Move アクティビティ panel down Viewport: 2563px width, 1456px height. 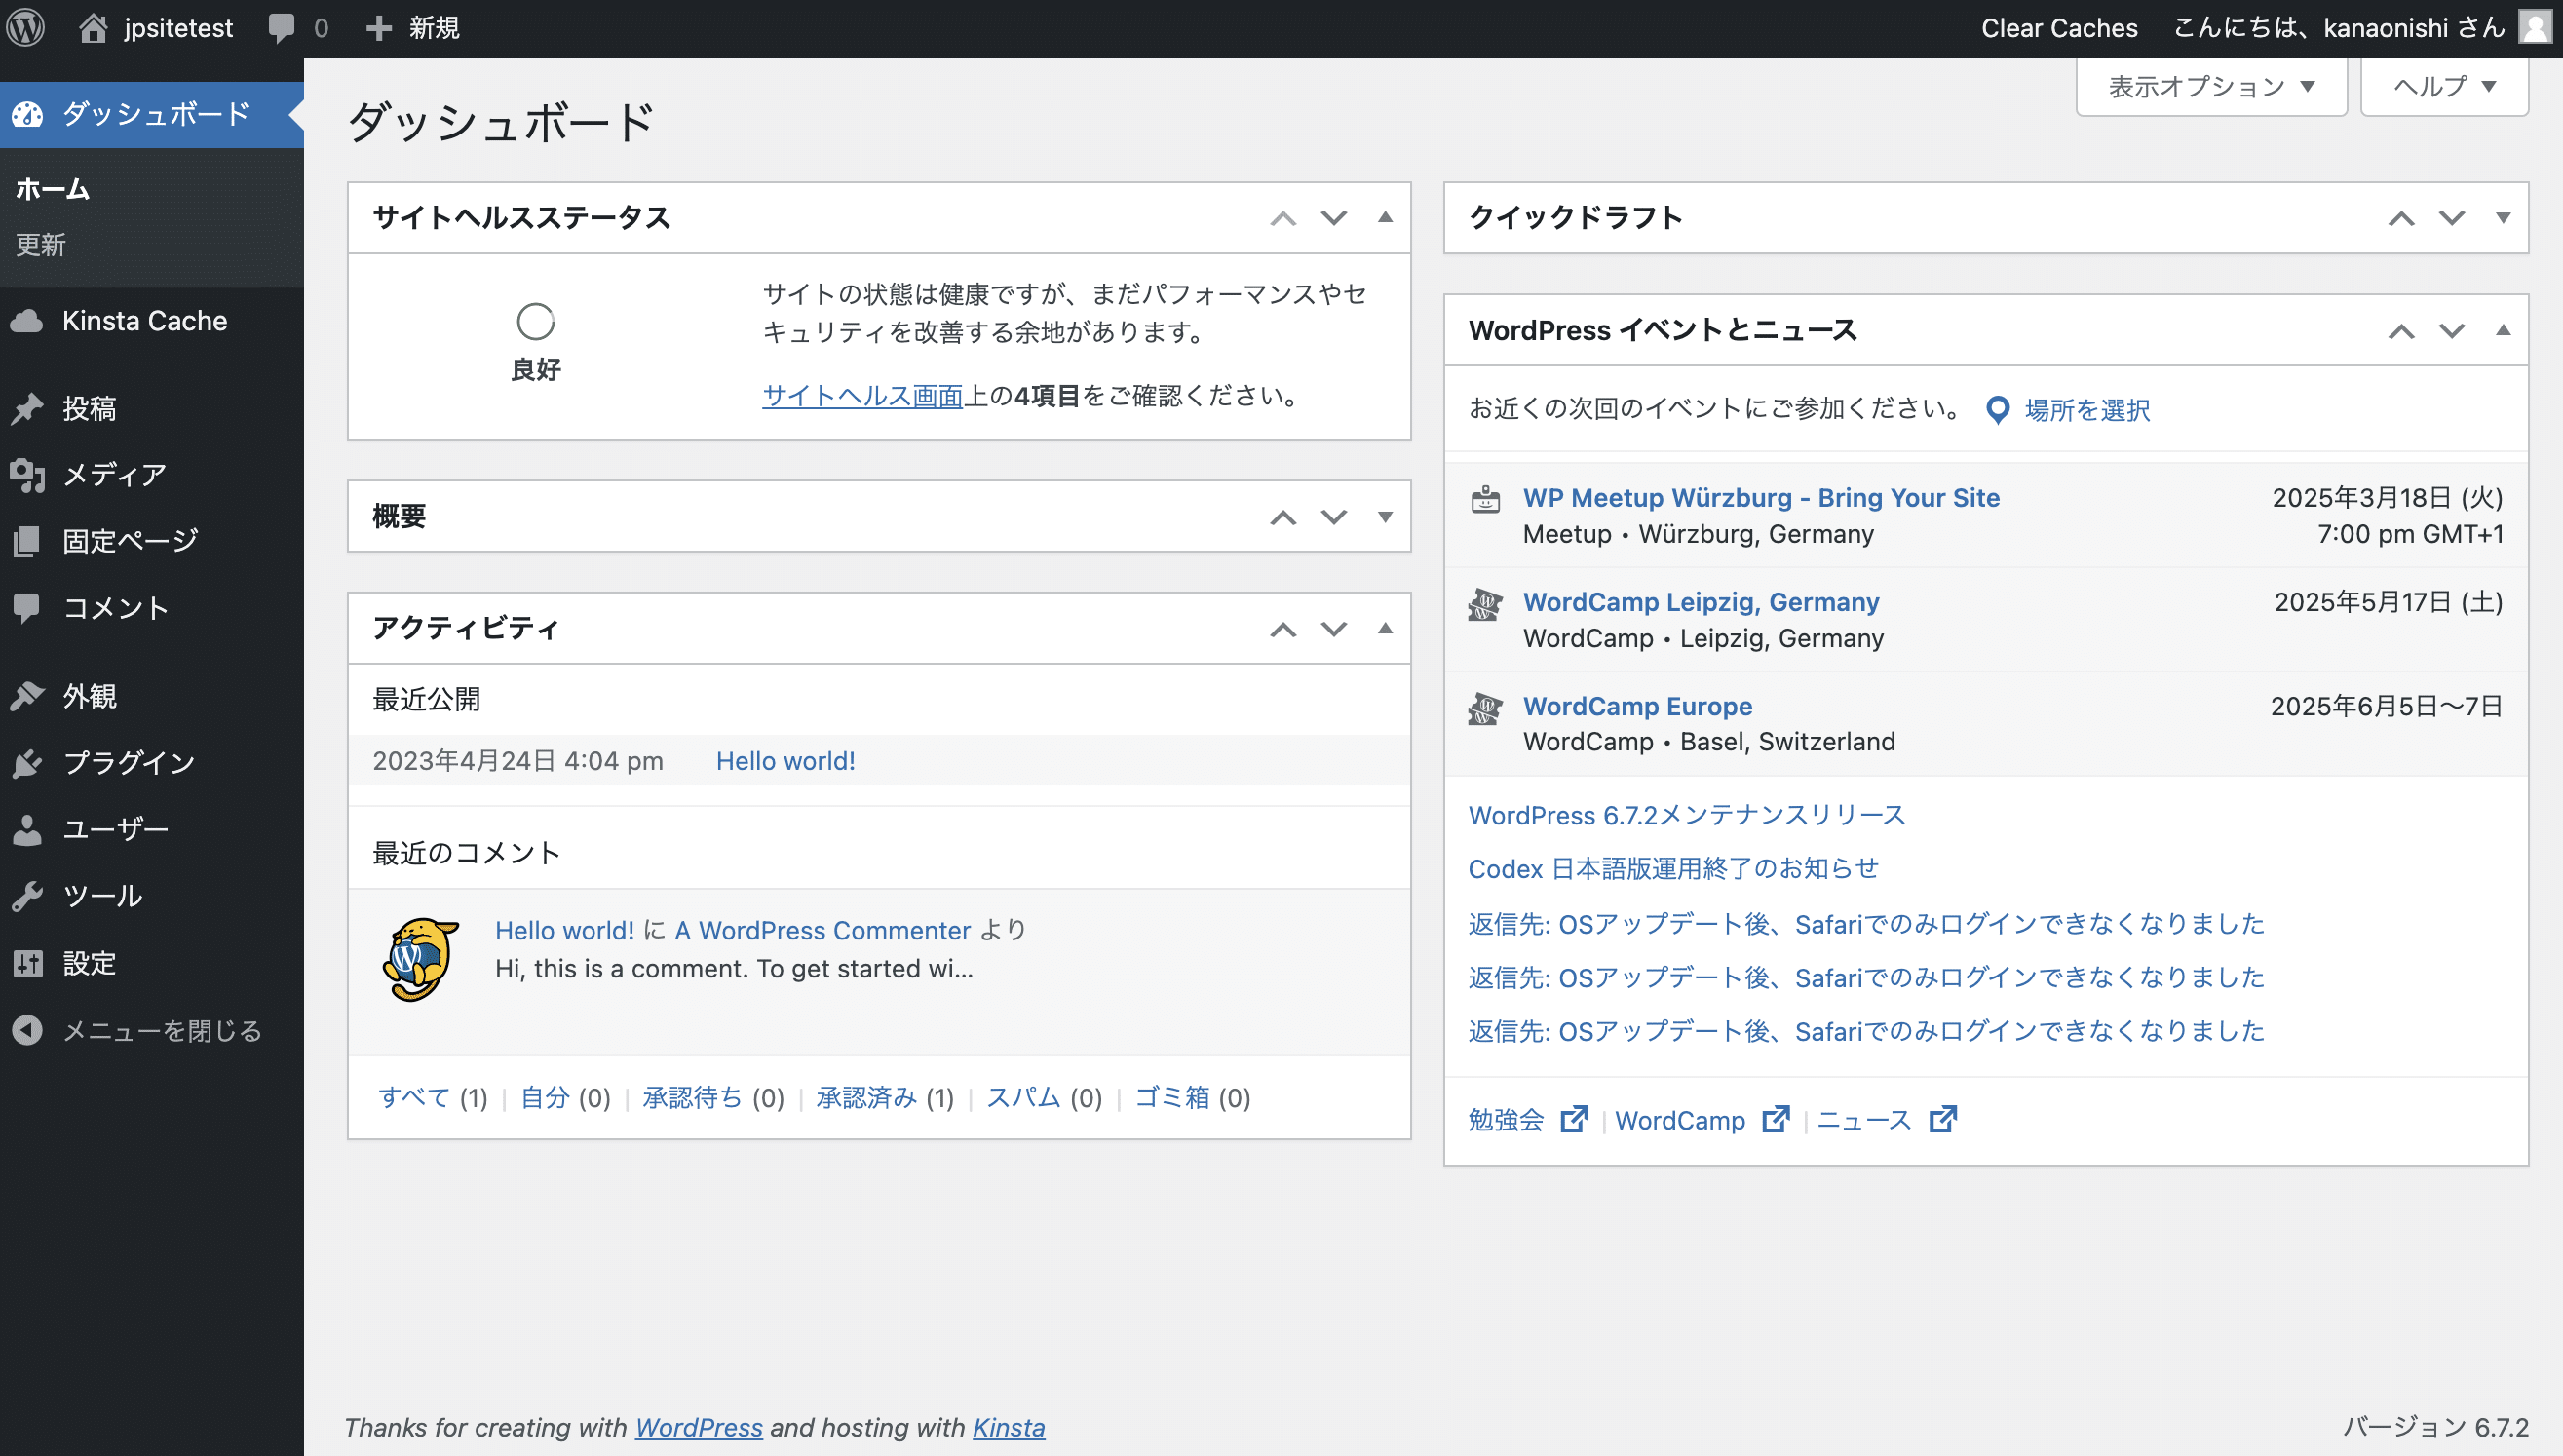point(1334,628)
